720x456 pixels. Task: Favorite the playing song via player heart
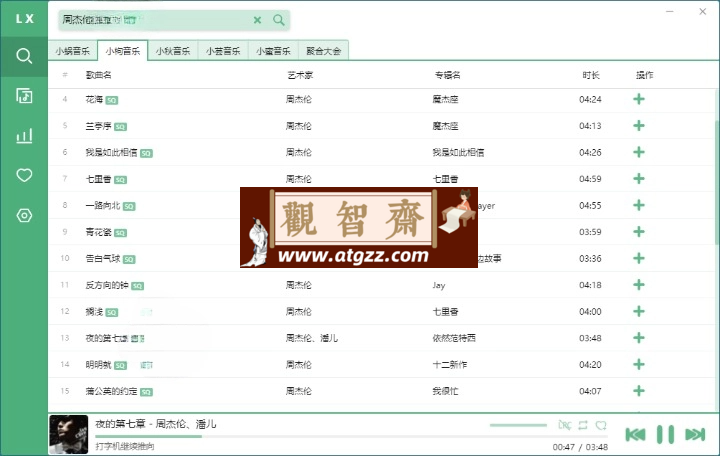(x=601, y=425)
